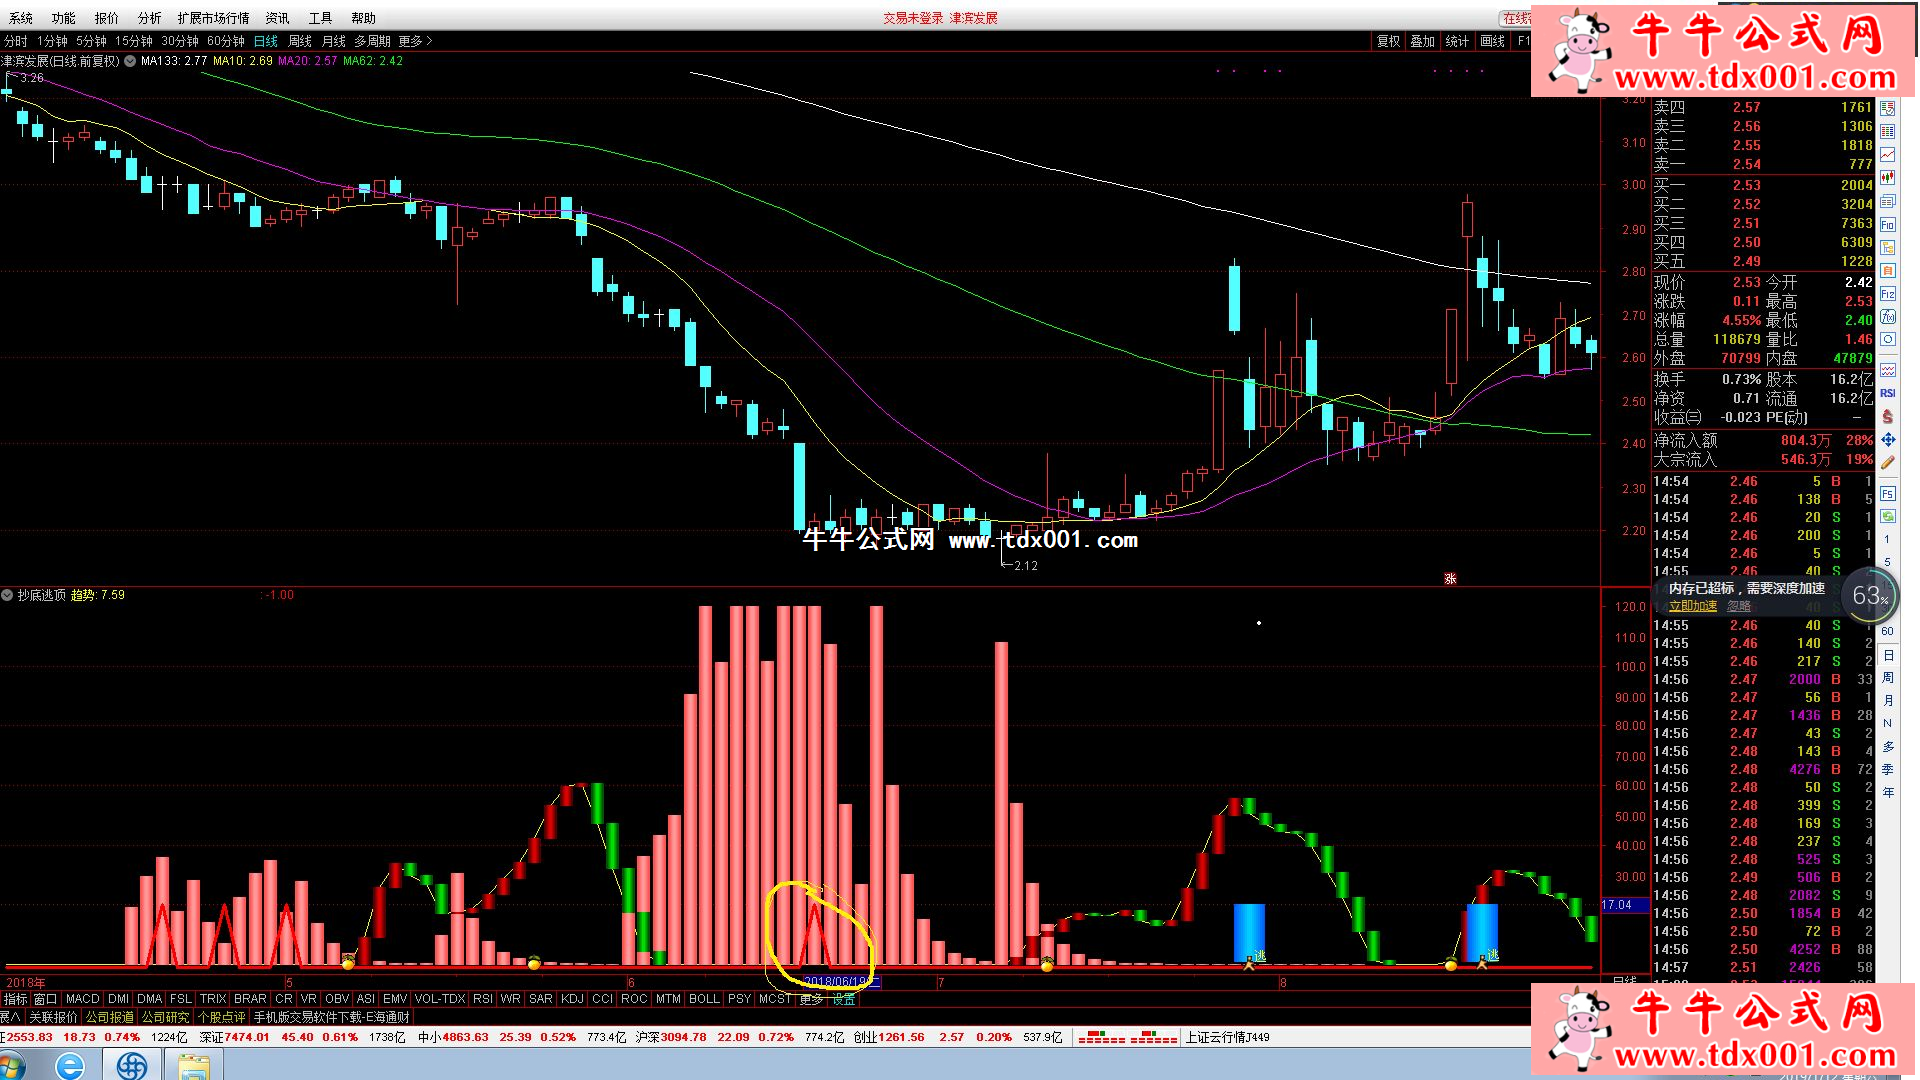Click the 立即加速 link
Viewport: 1920px width, 1080px height.
(x=1692, y=606)
